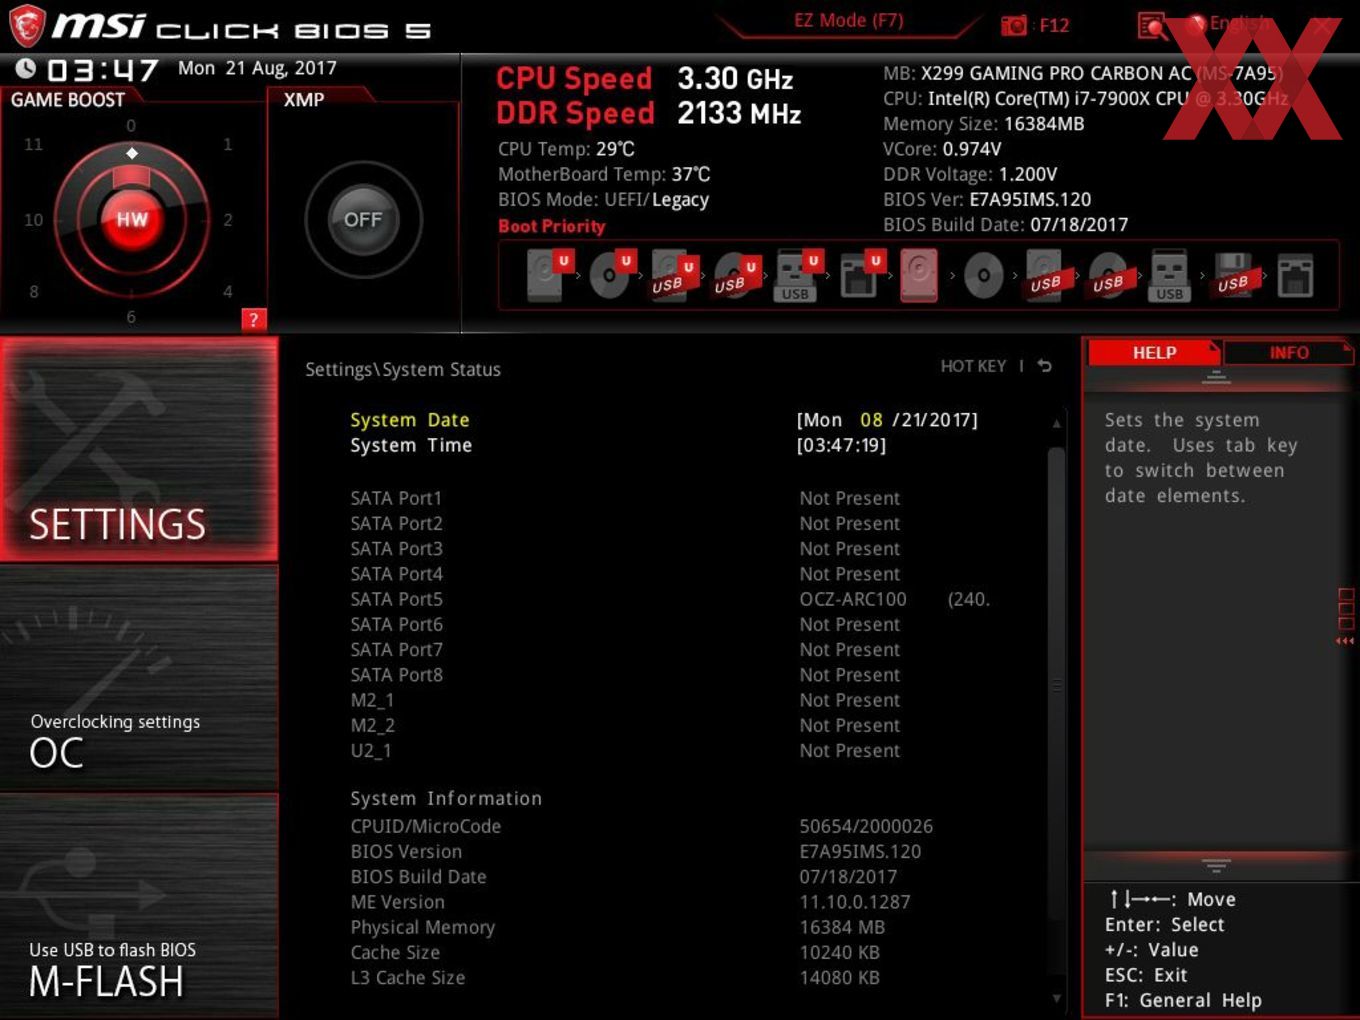The height and width of the screenshot is (1020, 1360).
Task: Select the M2_2 row
Action: pyautogui.click(x=625, y=725)
